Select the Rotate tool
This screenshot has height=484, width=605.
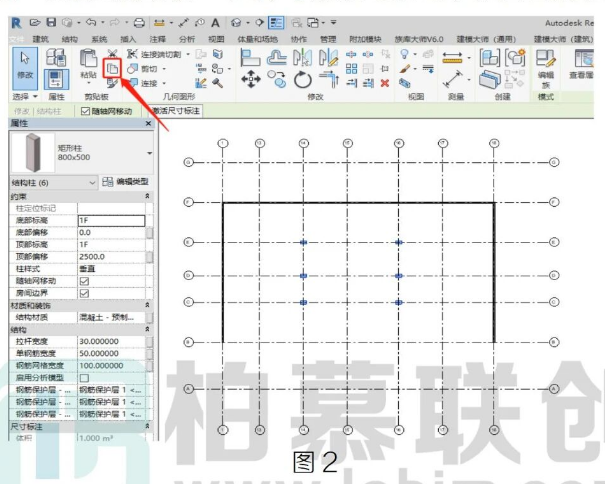click(302, 80)
